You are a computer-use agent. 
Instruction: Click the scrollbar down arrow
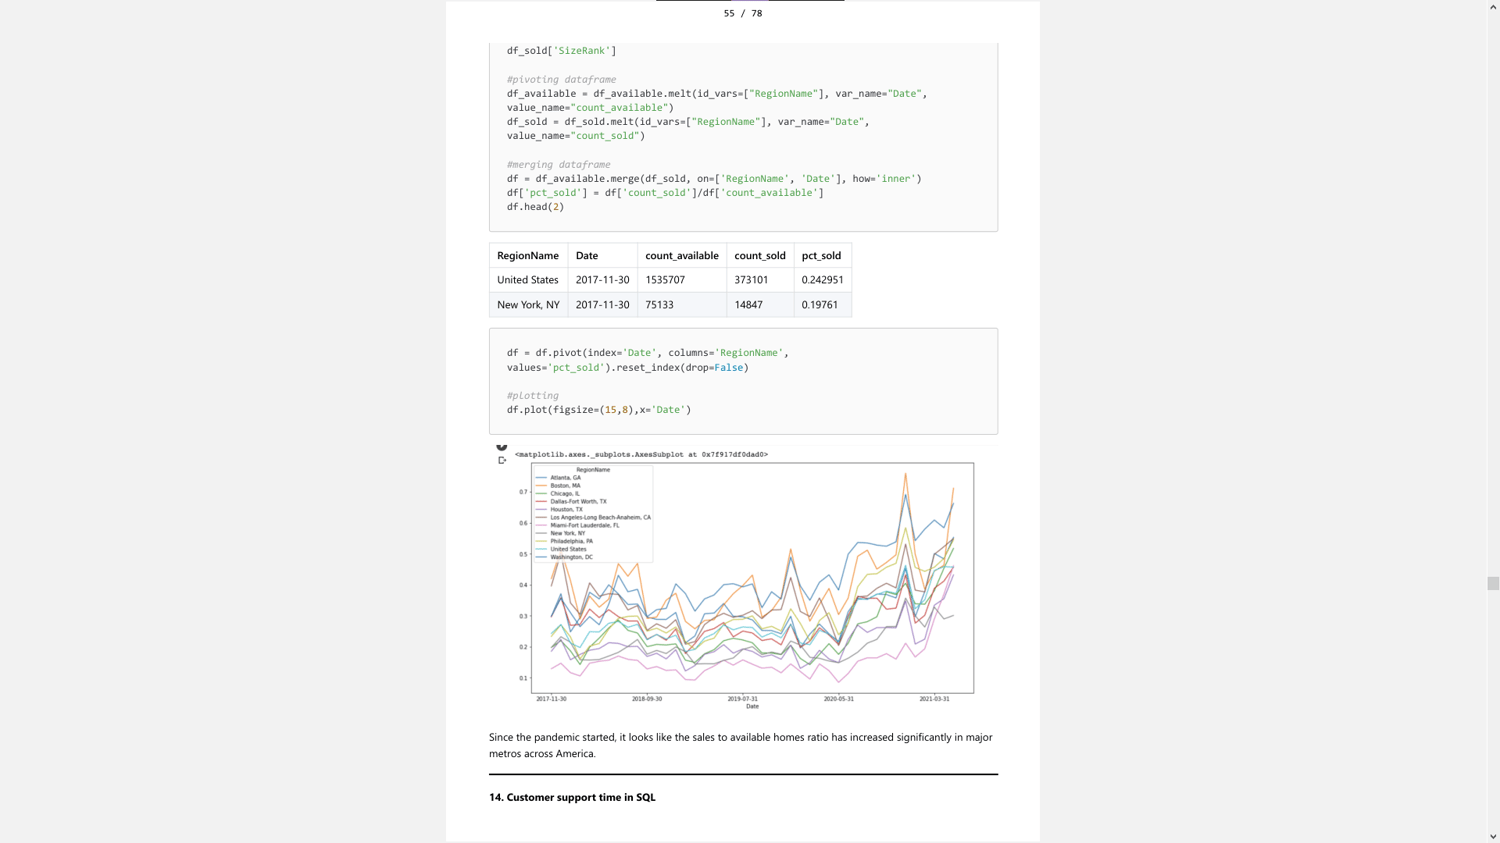point(1493,837)
